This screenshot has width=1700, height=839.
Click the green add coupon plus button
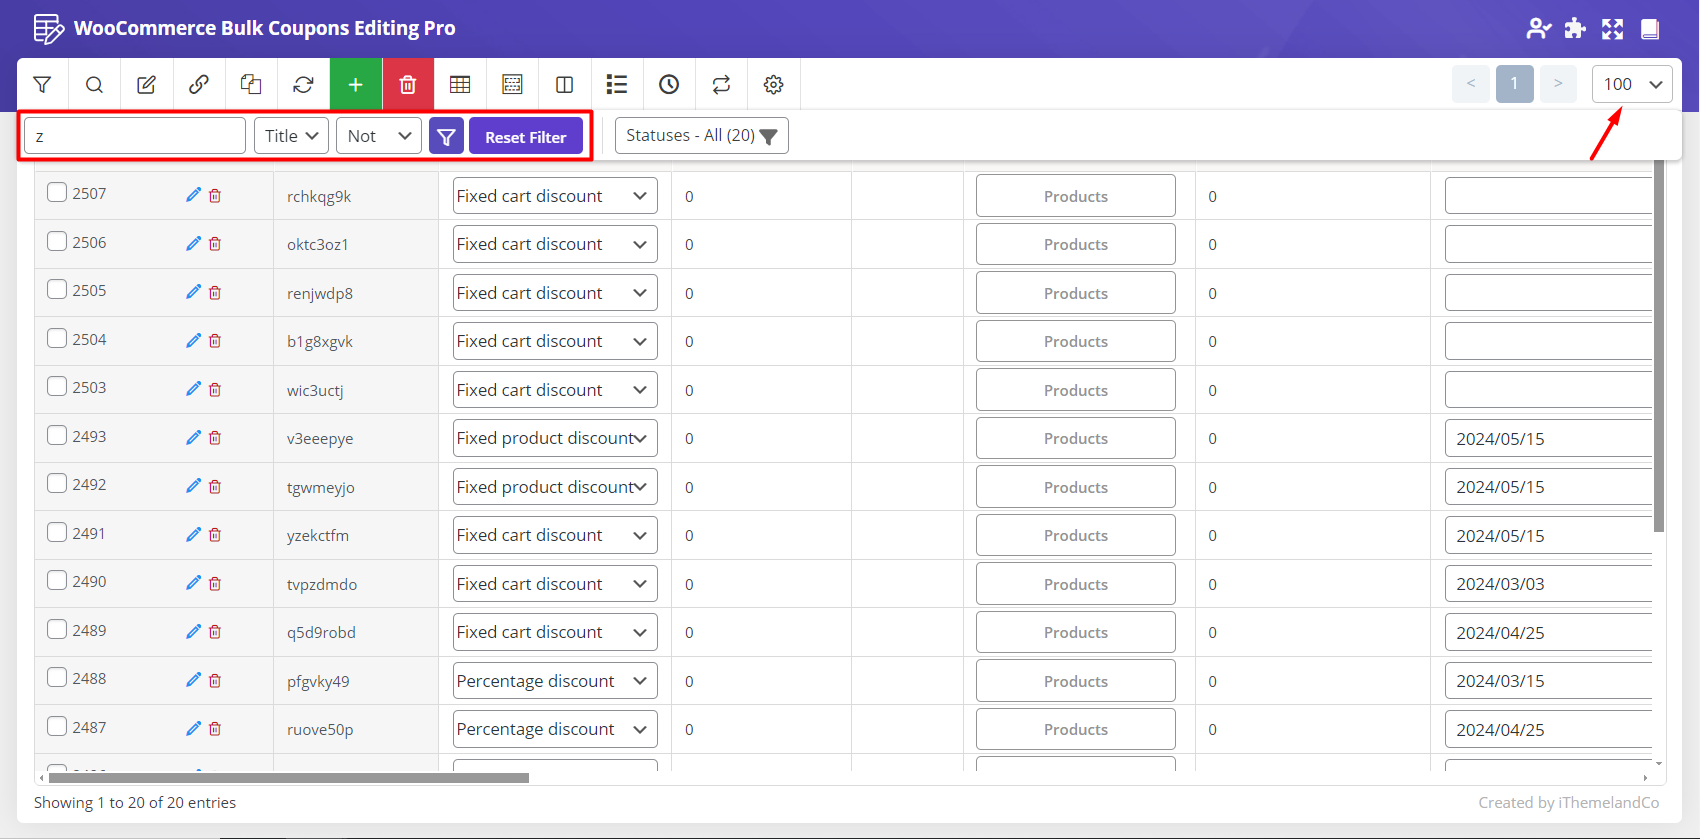click(355, 85)
